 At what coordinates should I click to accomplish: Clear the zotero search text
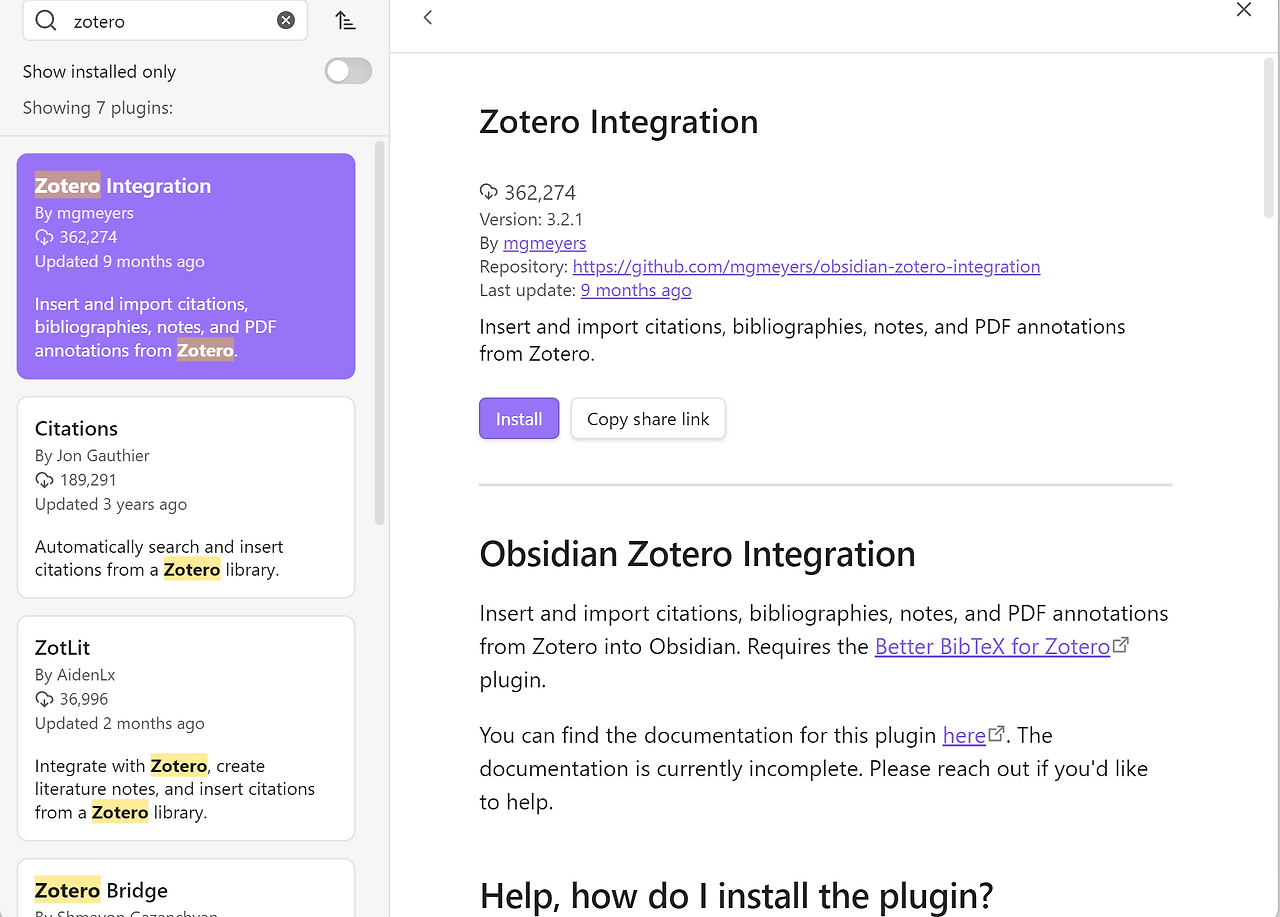[x=286, y=20]
